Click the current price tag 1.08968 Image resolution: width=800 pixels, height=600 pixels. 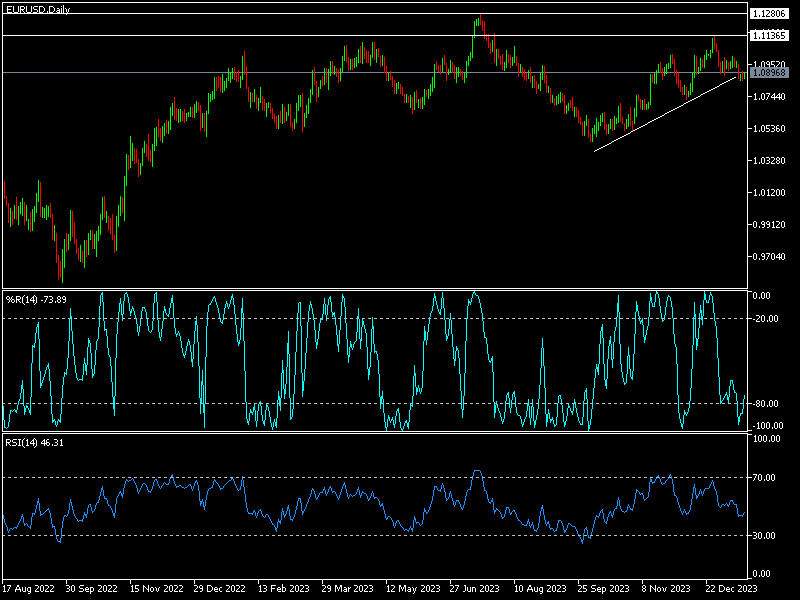tap(769, 73)
